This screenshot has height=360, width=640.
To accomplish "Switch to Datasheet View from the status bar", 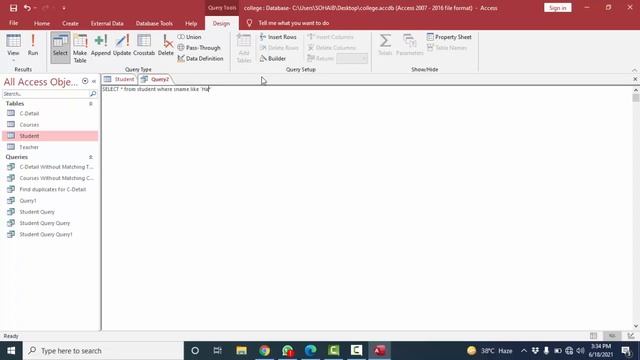I will tap(593, 336).
